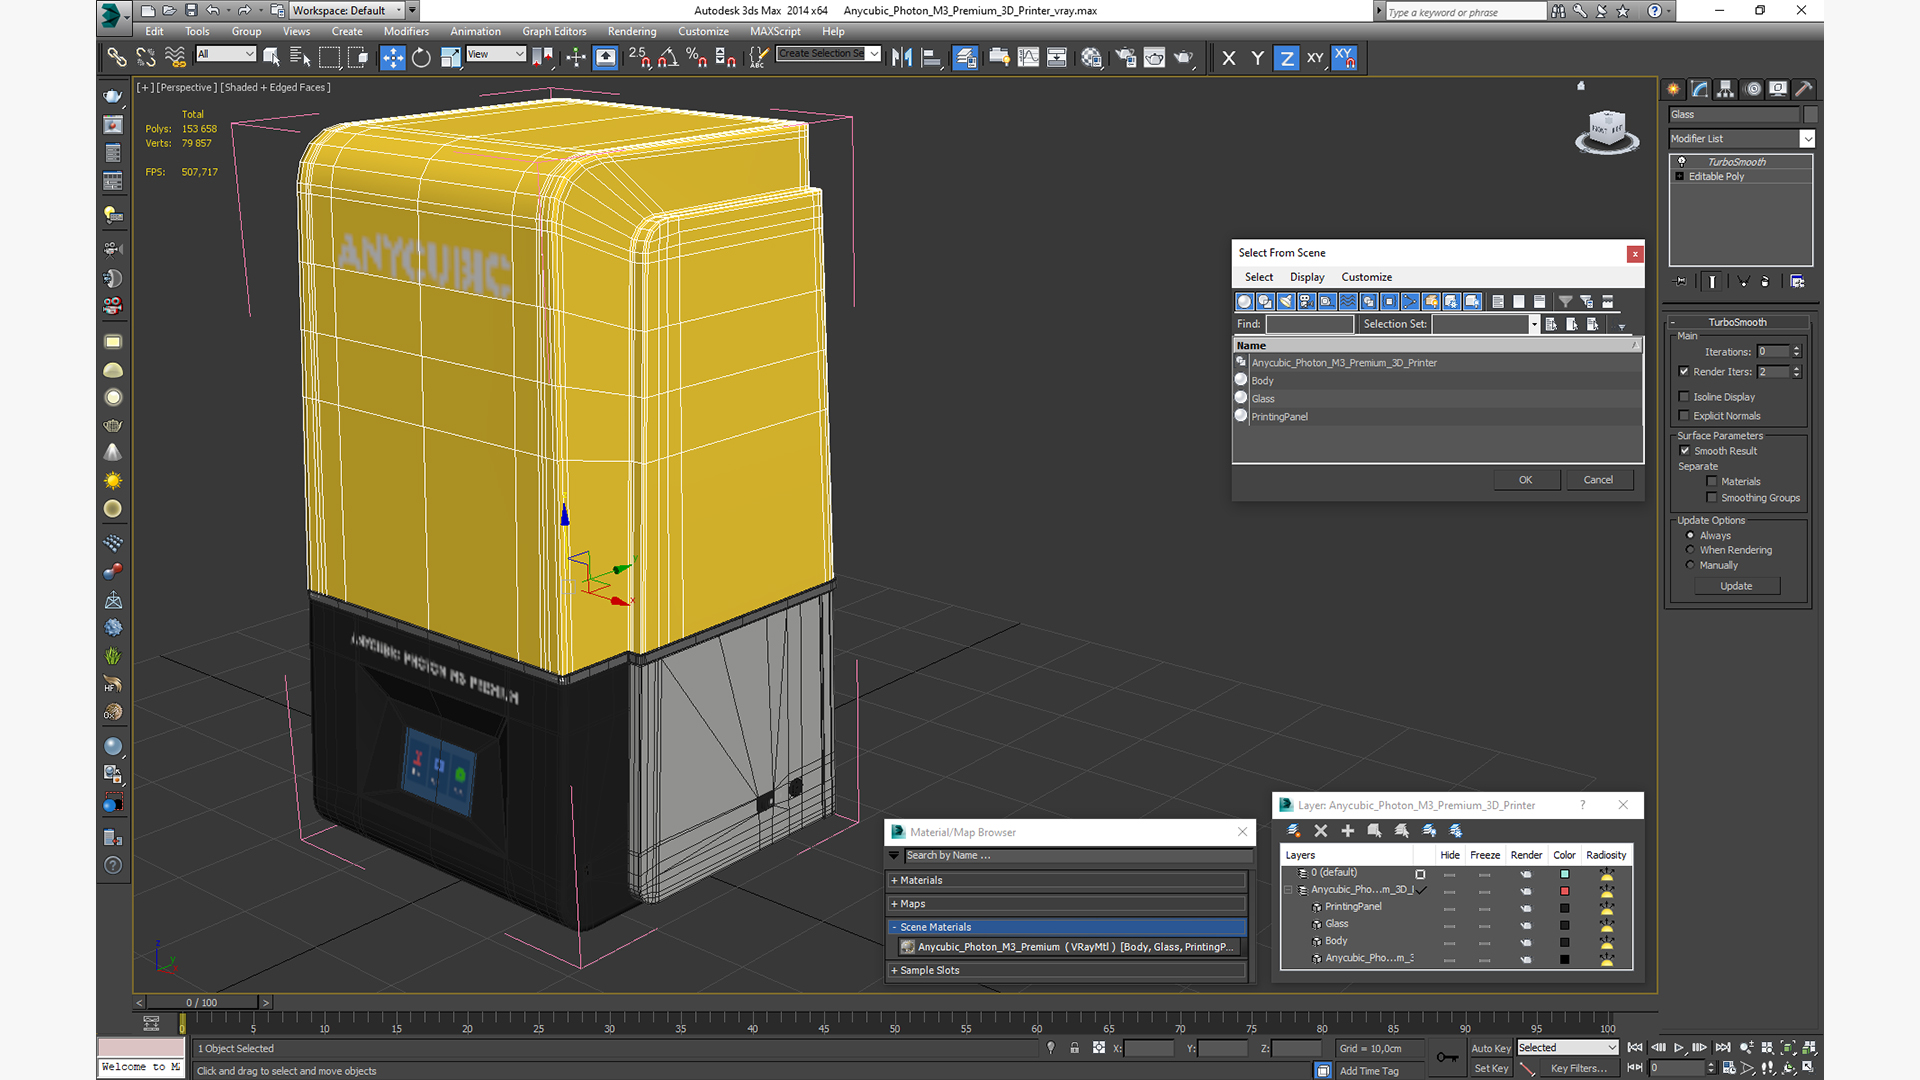The image size is (1920, 1080).
Task: Enable Isoline Display checkbox
Action: pos(1684,397)
